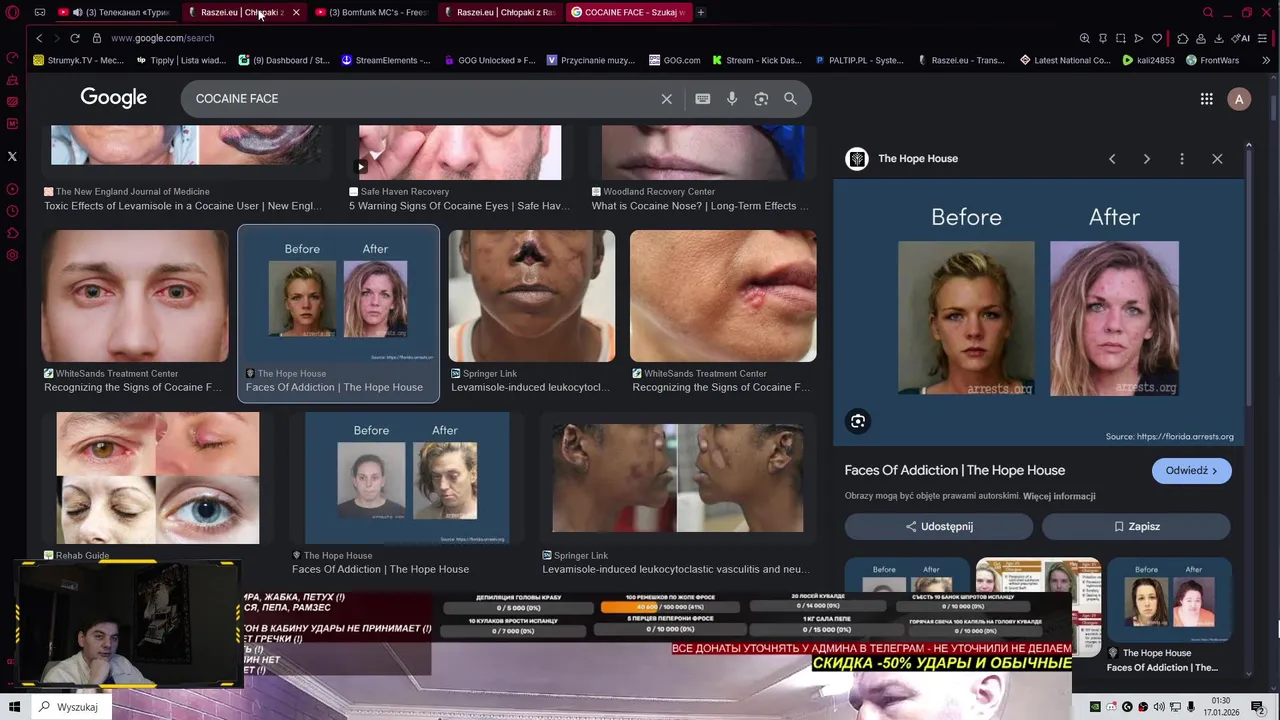Close the image preview panel

pos(1217,159)
